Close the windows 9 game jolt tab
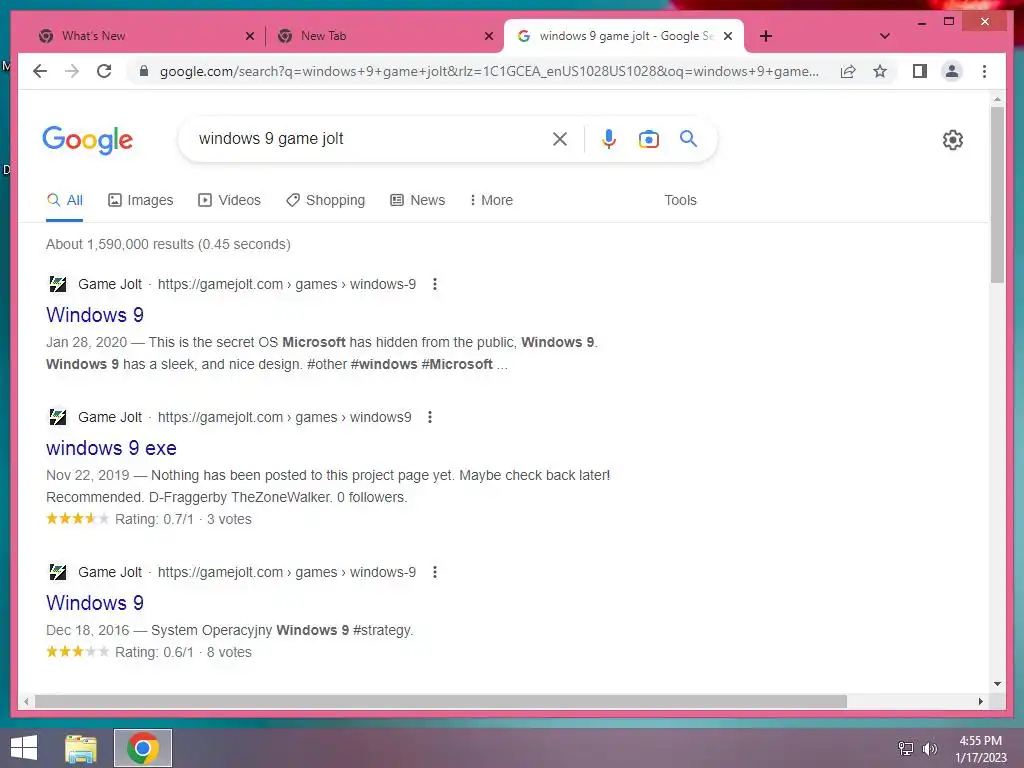This screenshot has width=1024, height=768. tap(728, 36)
